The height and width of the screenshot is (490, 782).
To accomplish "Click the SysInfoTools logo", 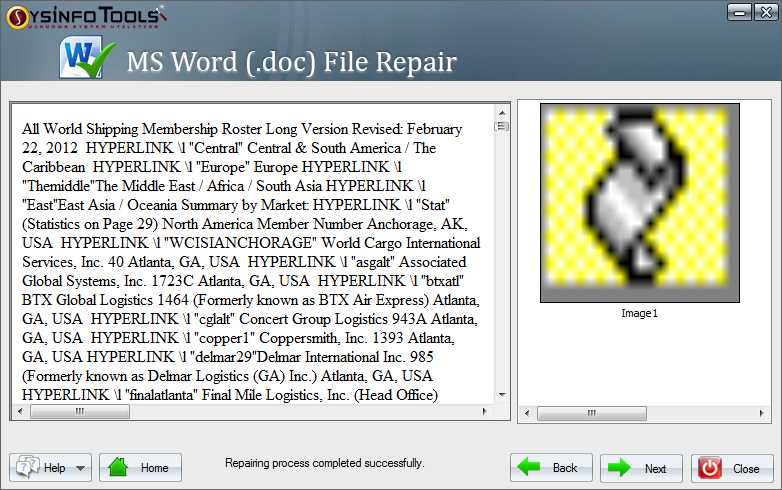I will 86,17.
